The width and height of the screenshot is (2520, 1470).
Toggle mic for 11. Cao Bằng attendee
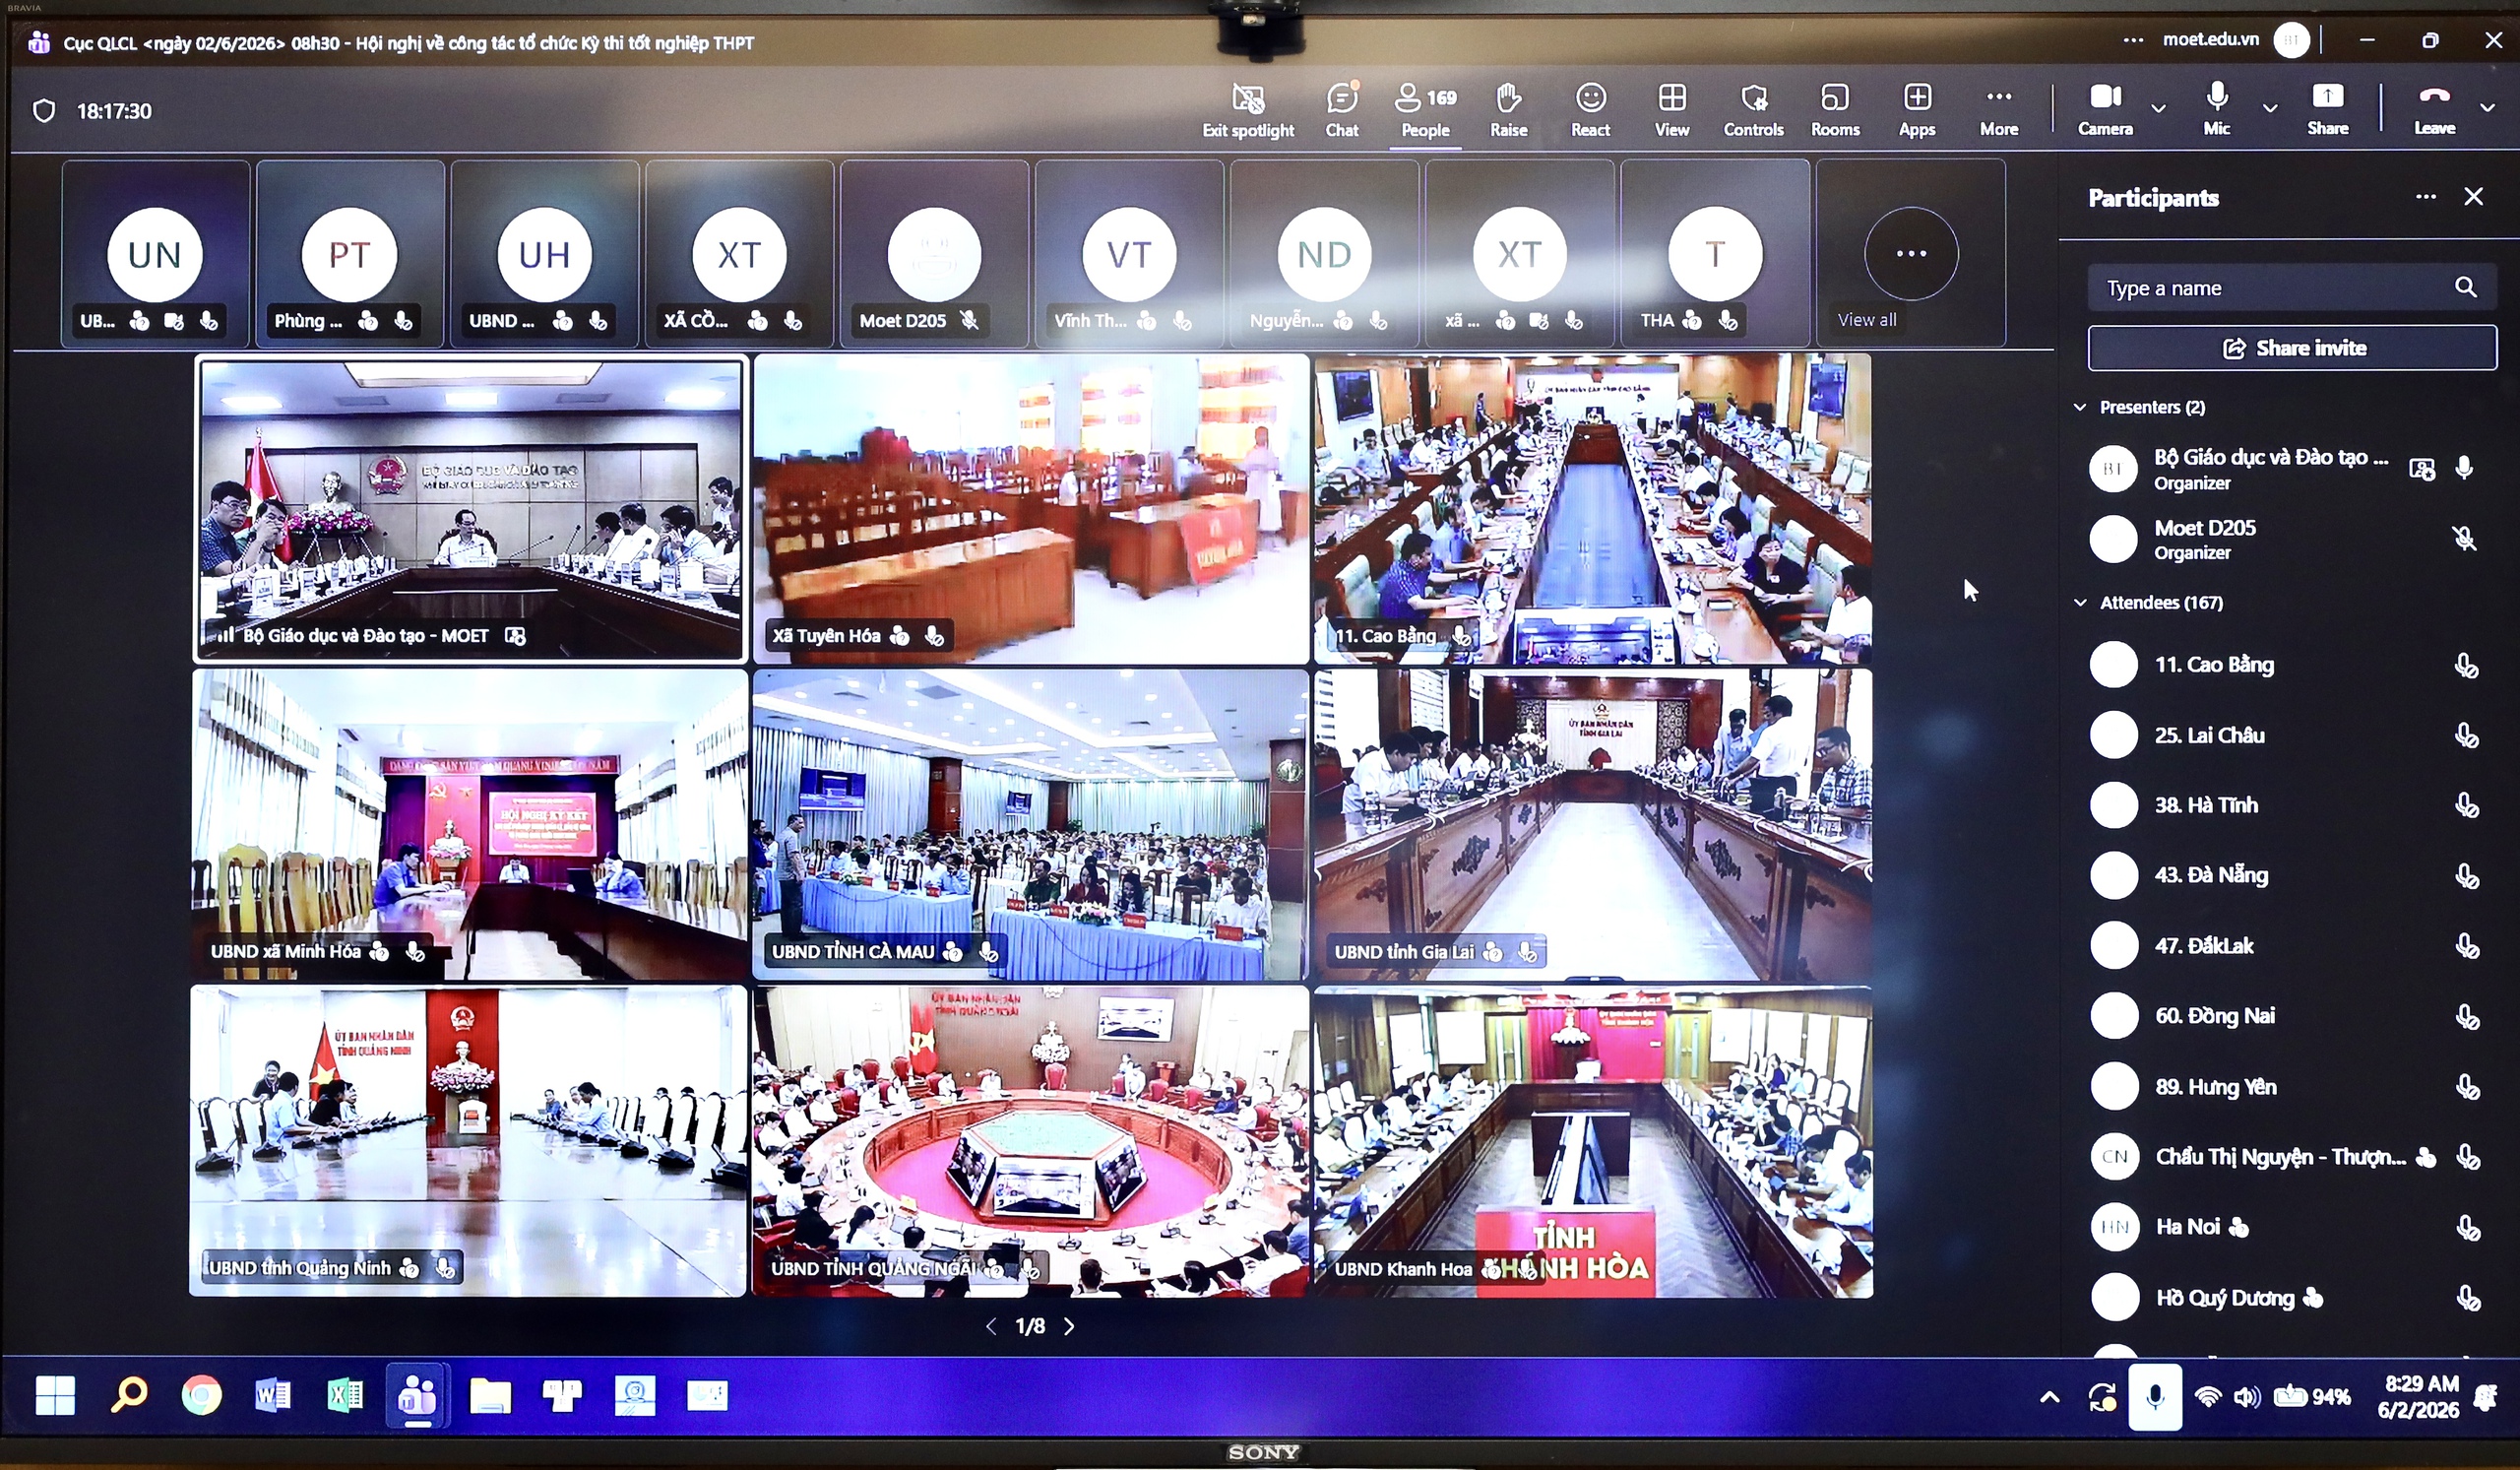(2466, 665)
